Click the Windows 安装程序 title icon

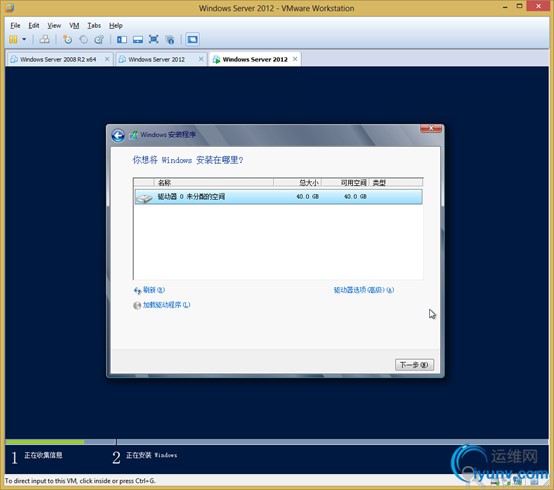(134, 135)
